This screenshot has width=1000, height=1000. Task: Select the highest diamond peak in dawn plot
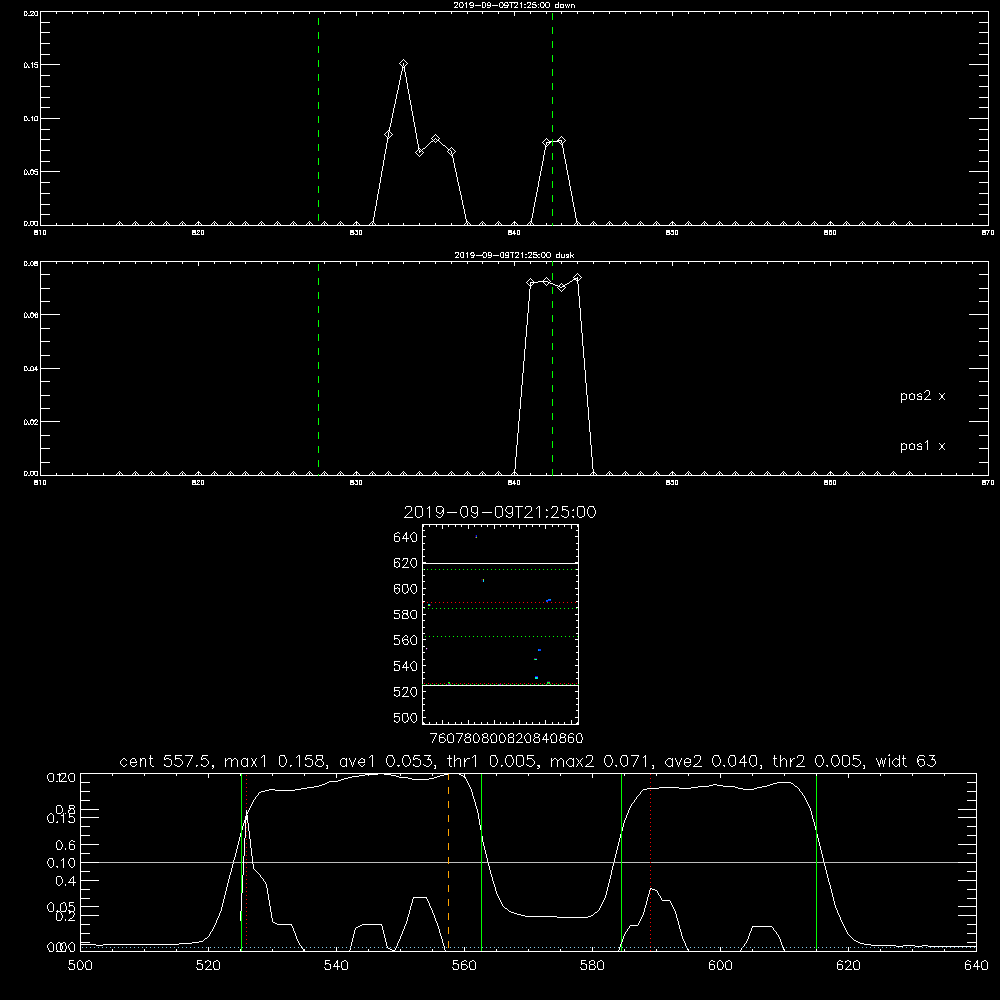[404, 64]
